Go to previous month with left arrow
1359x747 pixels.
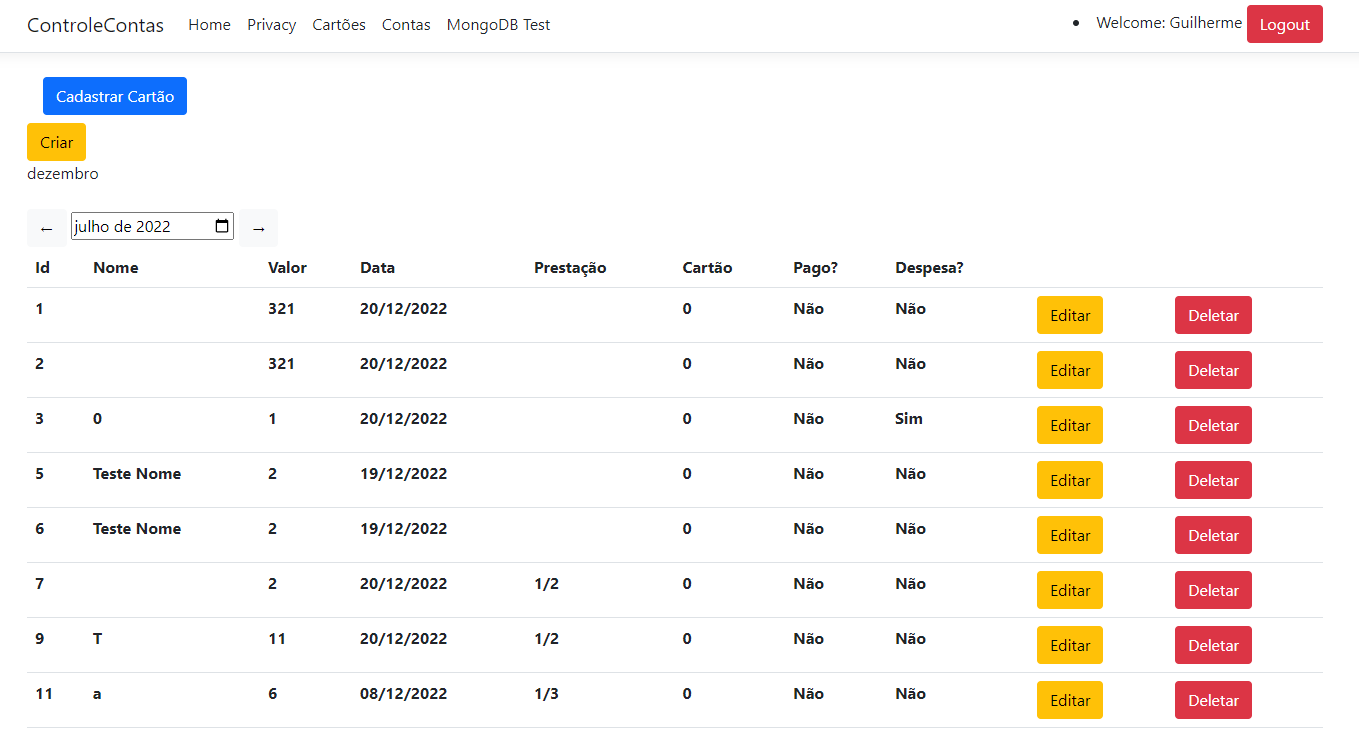tap(46, 228)
